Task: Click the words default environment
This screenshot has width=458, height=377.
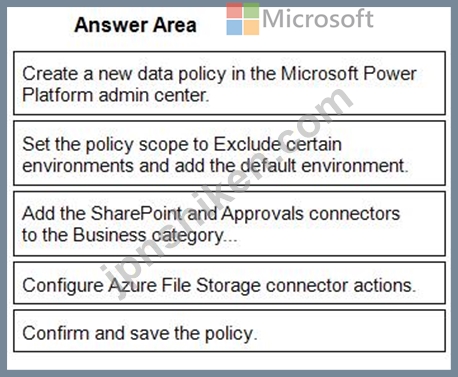Action: point(324,165)
